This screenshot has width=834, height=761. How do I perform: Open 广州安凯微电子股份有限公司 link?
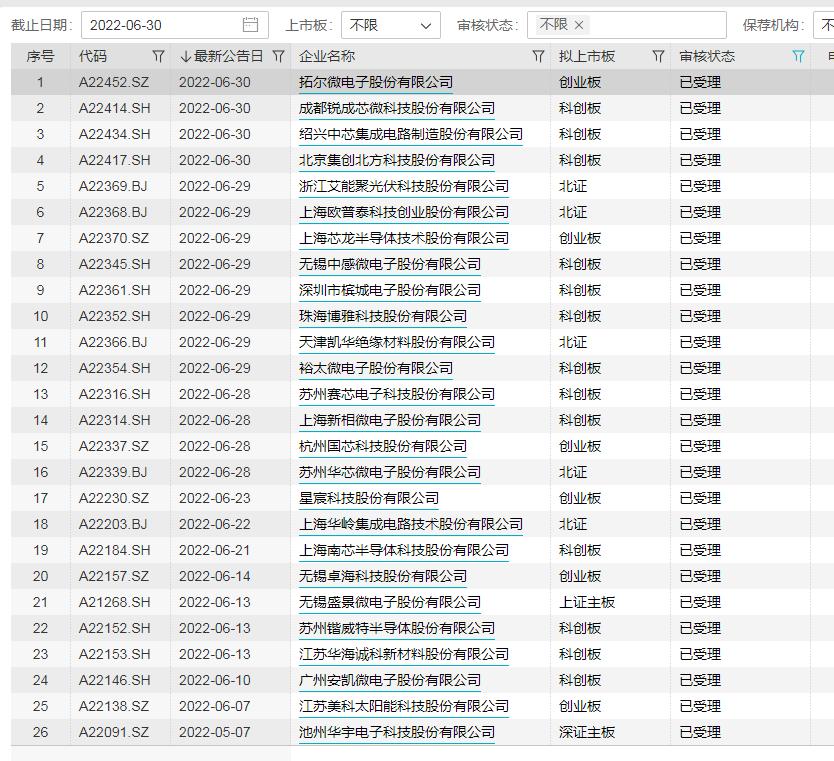390,681
